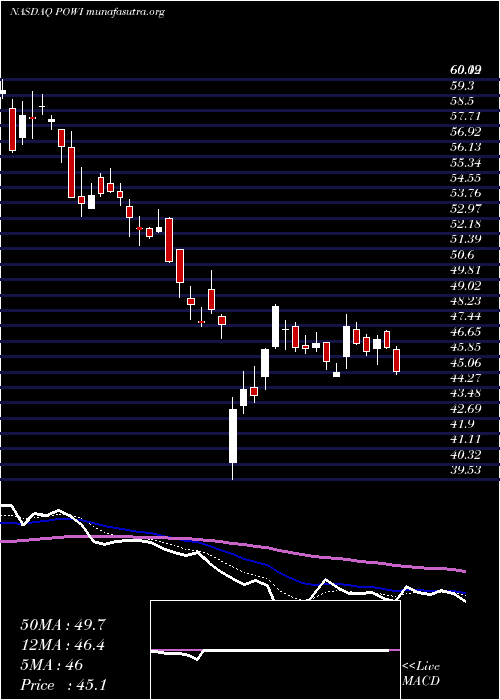Select the 49.02 price axis label

tap(465, 286)
